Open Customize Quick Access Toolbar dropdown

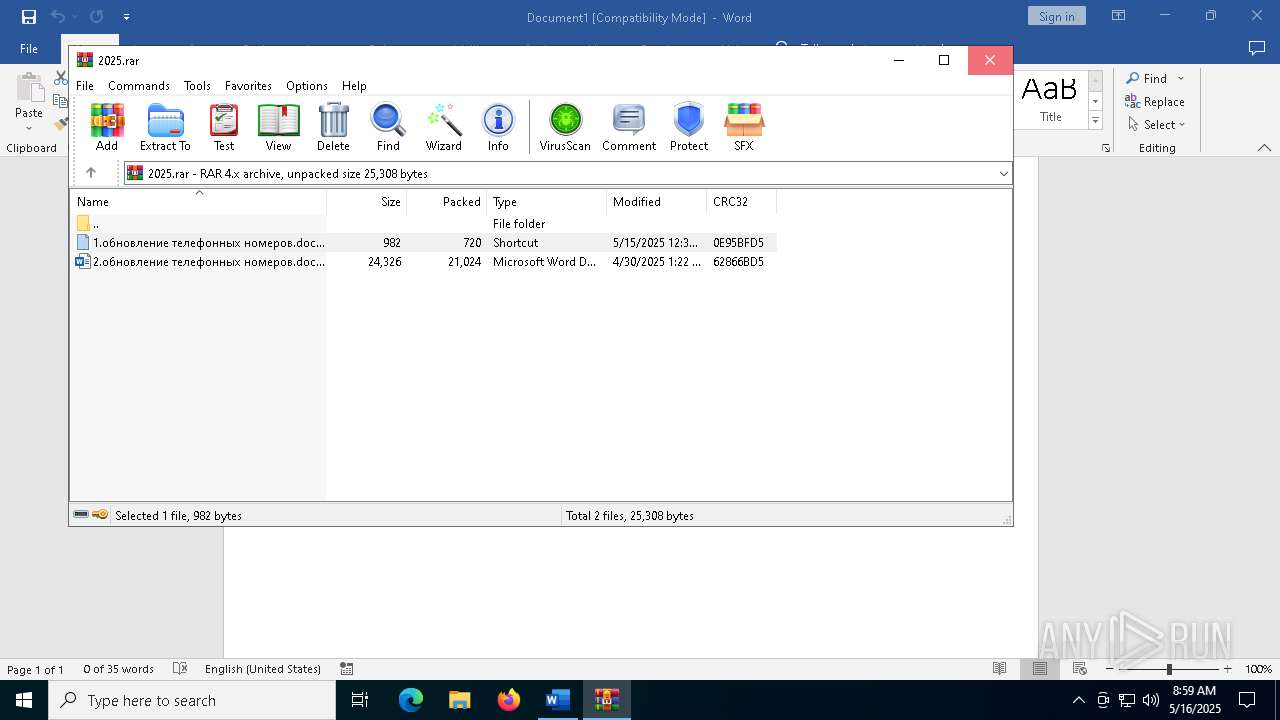126,17
